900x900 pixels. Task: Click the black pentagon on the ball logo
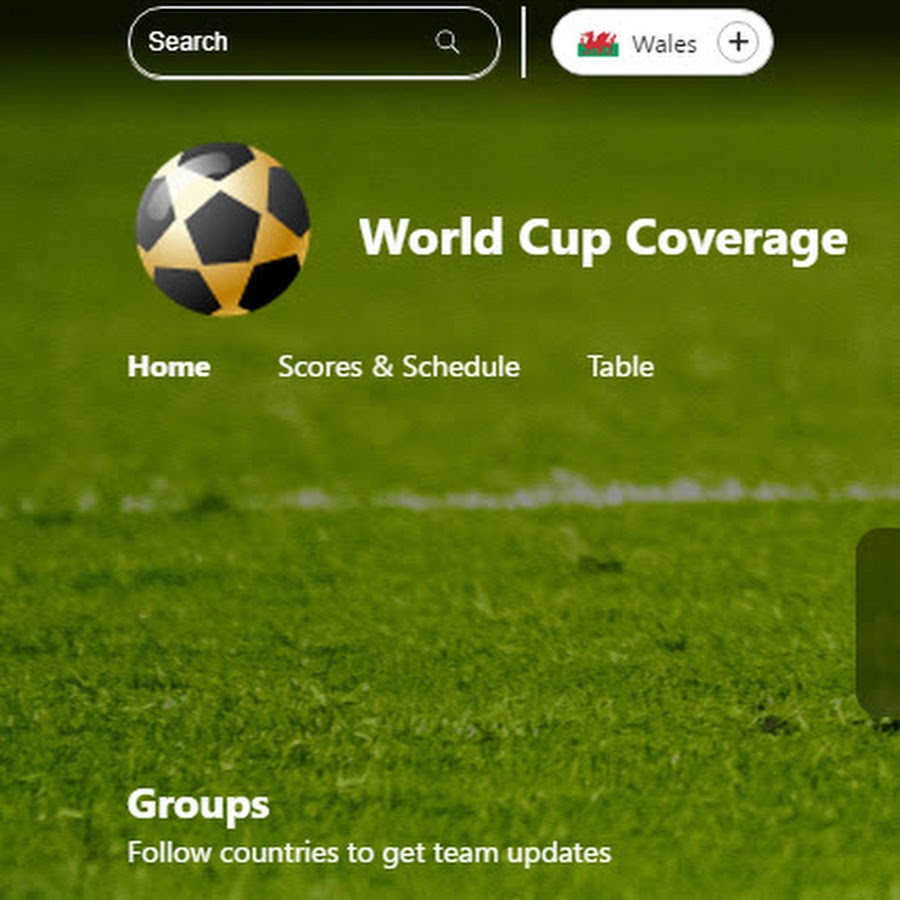tap(223, 228)
